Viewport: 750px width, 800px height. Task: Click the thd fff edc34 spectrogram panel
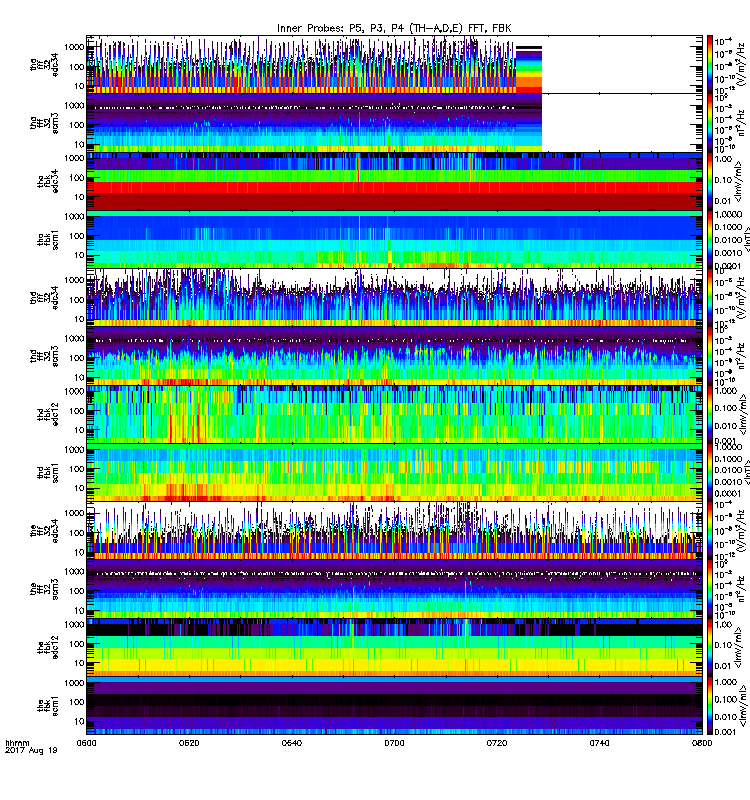(x=394, y=298)
